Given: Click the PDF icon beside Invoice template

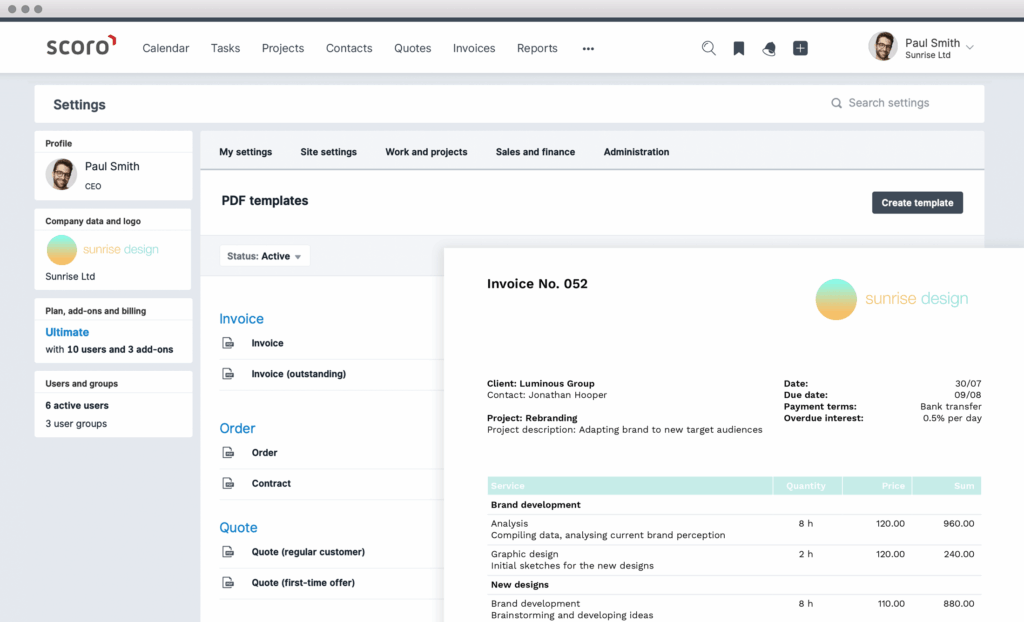Looking at the screenshot, I should tap(228, 343).
